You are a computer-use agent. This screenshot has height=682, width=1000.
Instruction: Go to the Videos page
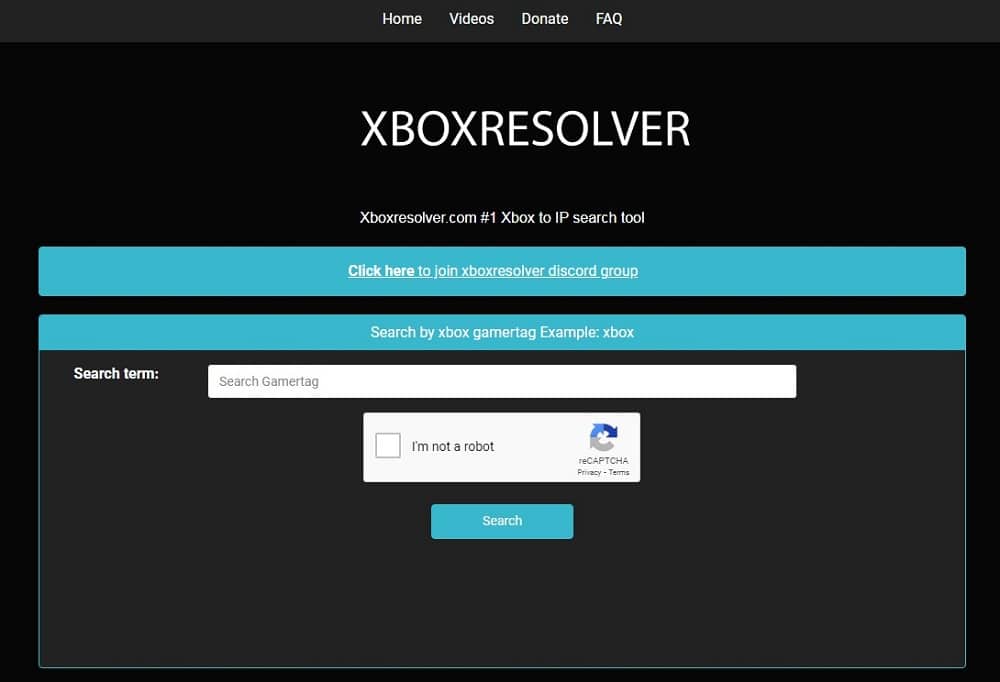471,19
